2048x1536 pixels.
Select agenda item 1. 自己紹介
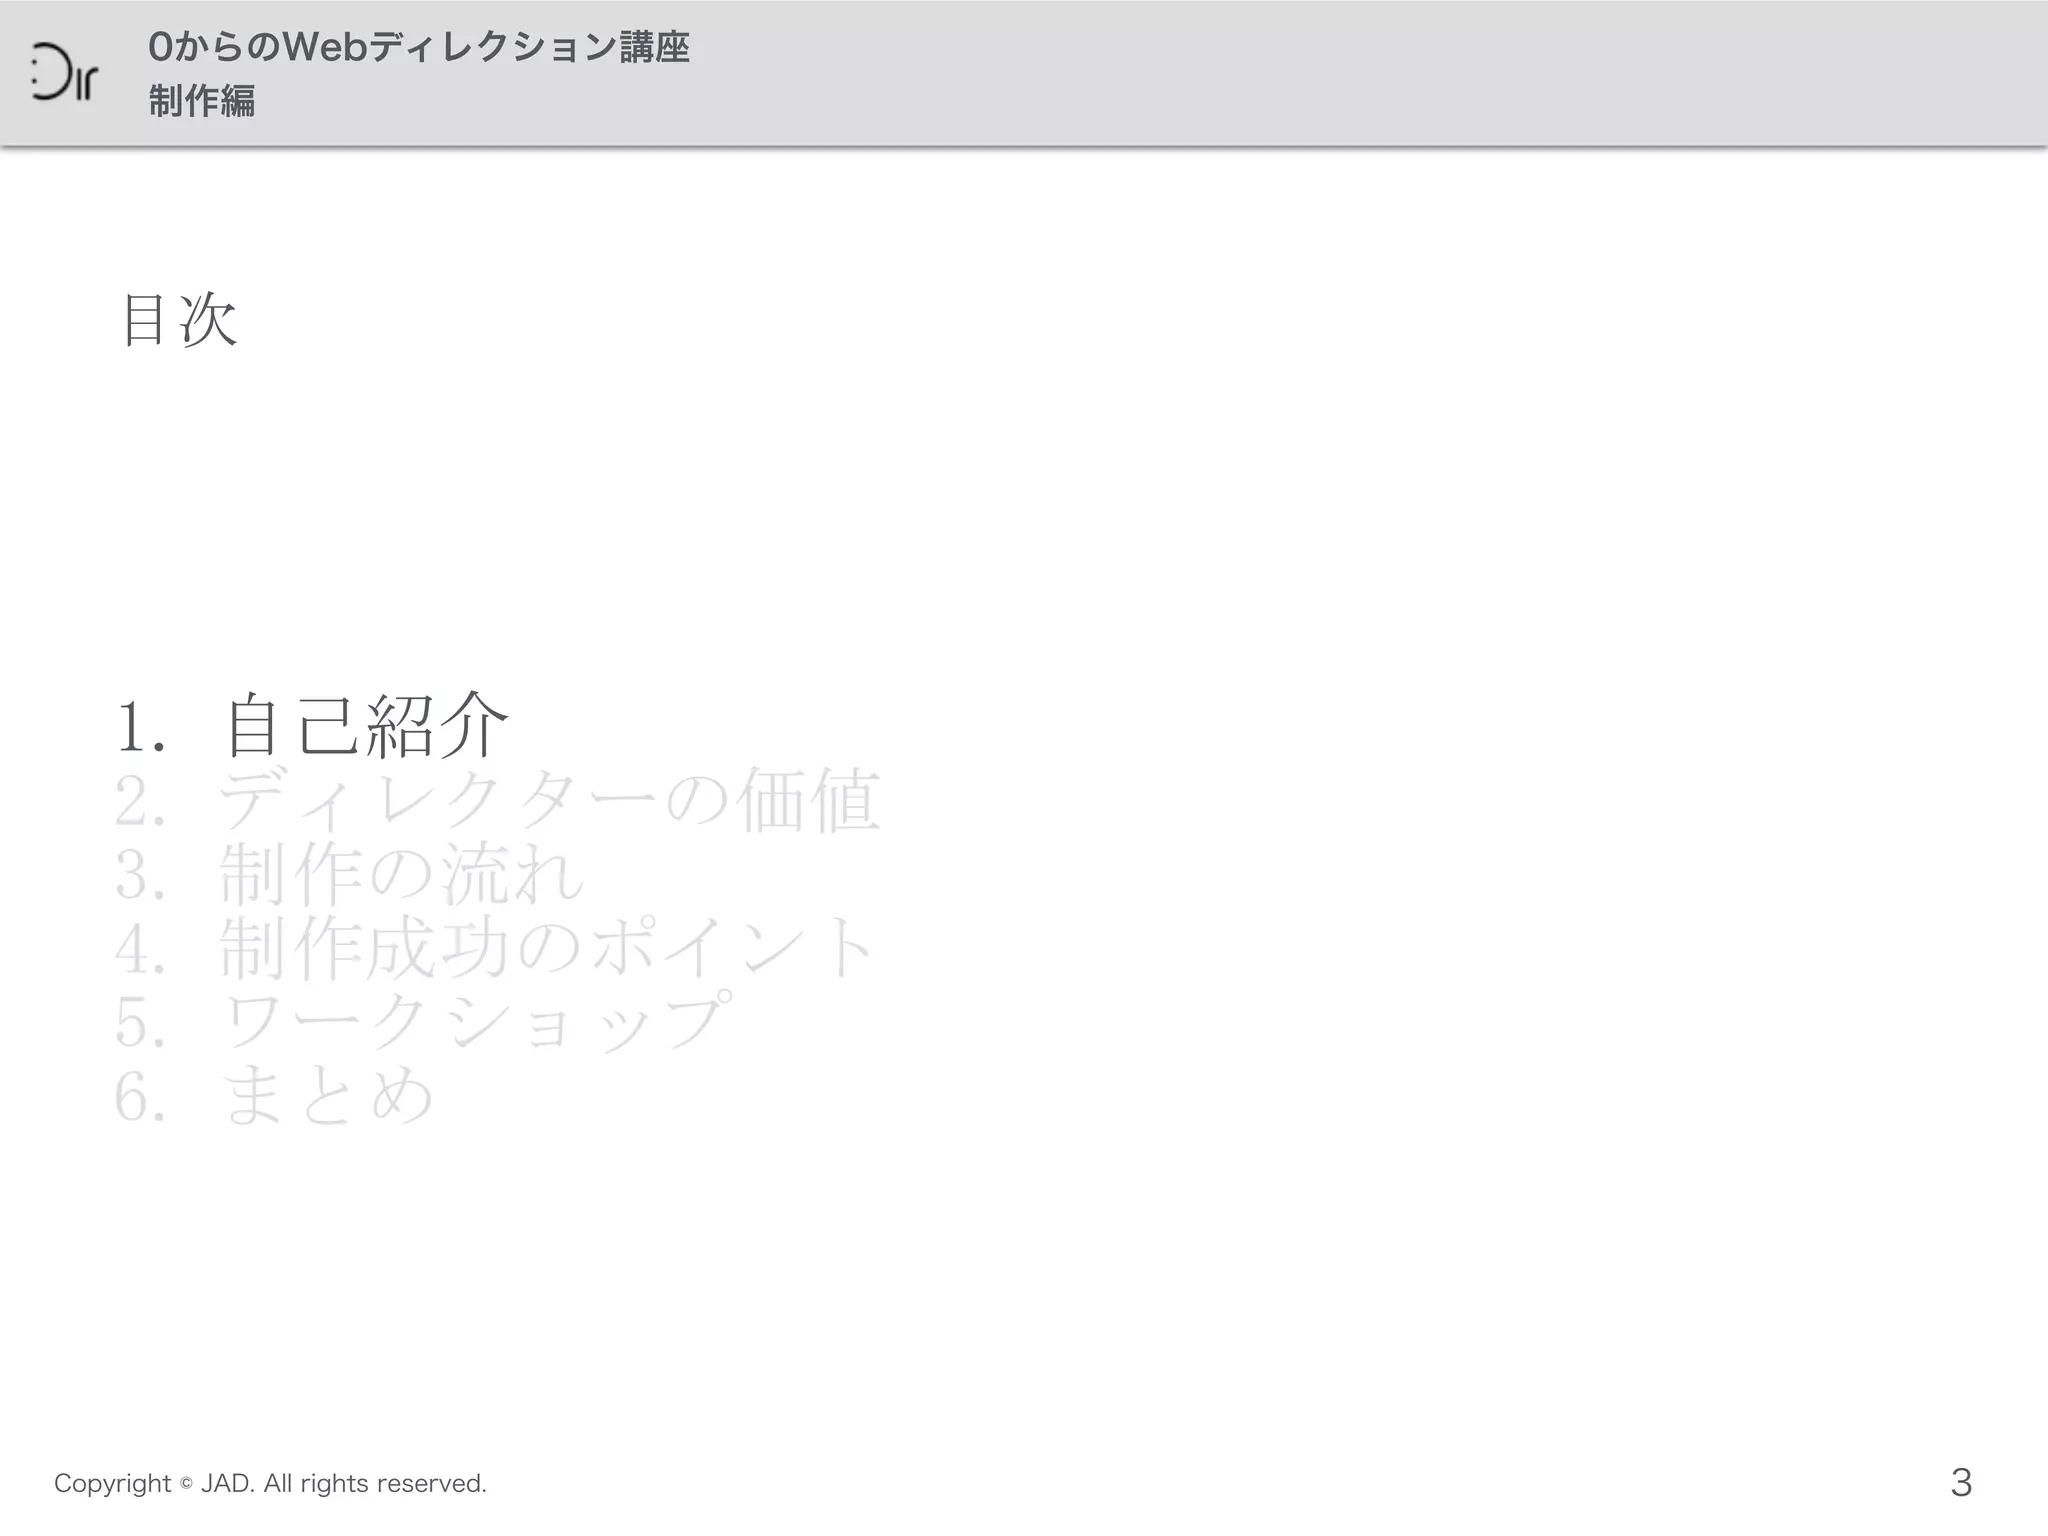tap(313, 726)
